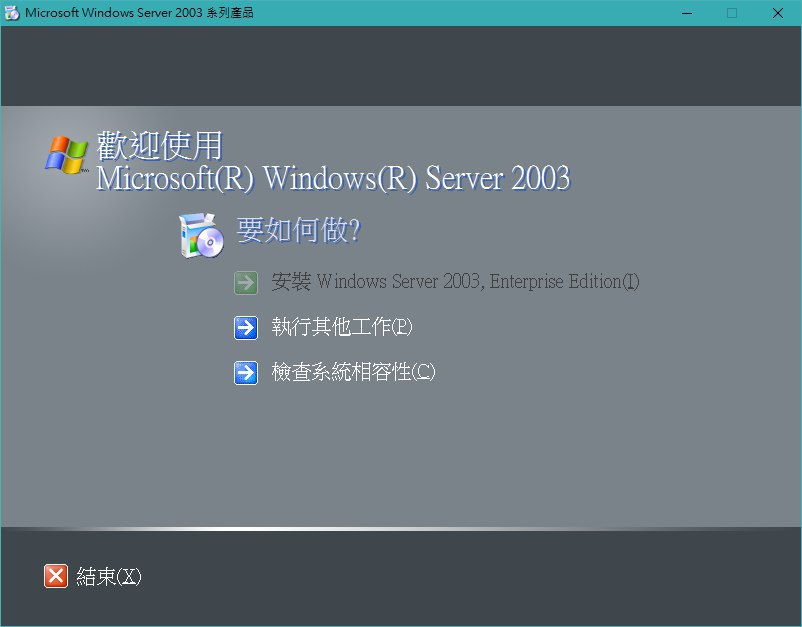
Task: Click the red X icon beside 結束
Action: [x=56, y=576]
